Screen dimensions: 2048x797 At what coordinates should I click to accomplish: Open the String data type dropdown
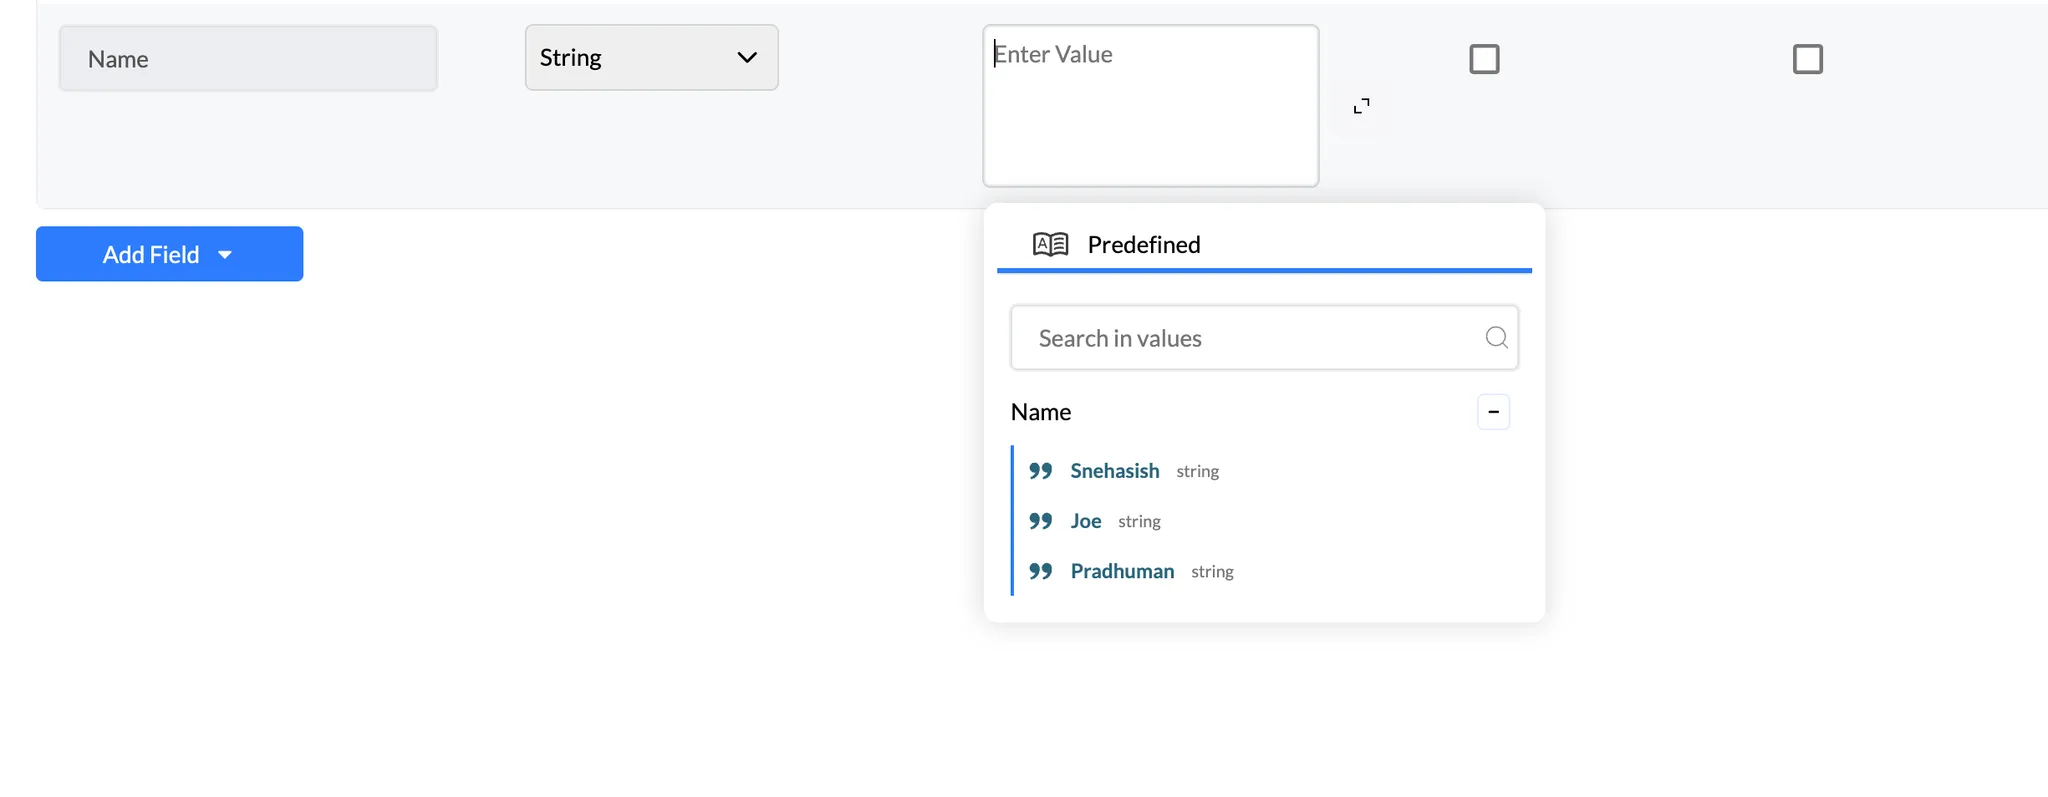pyautogui.click(x=650, y=58)
